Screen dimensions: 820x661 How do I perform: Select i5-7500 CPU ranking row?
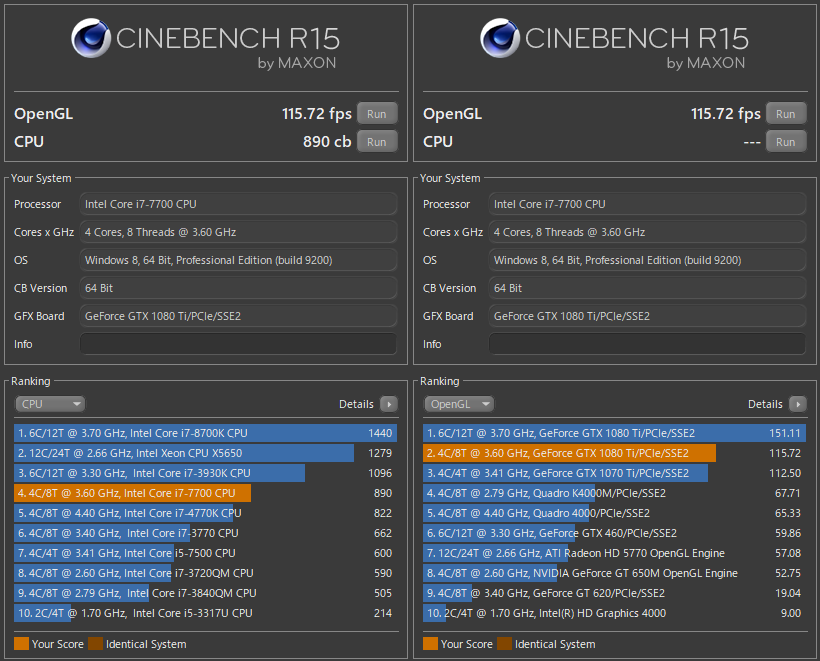pyautogui.click(x=206, y=553)
